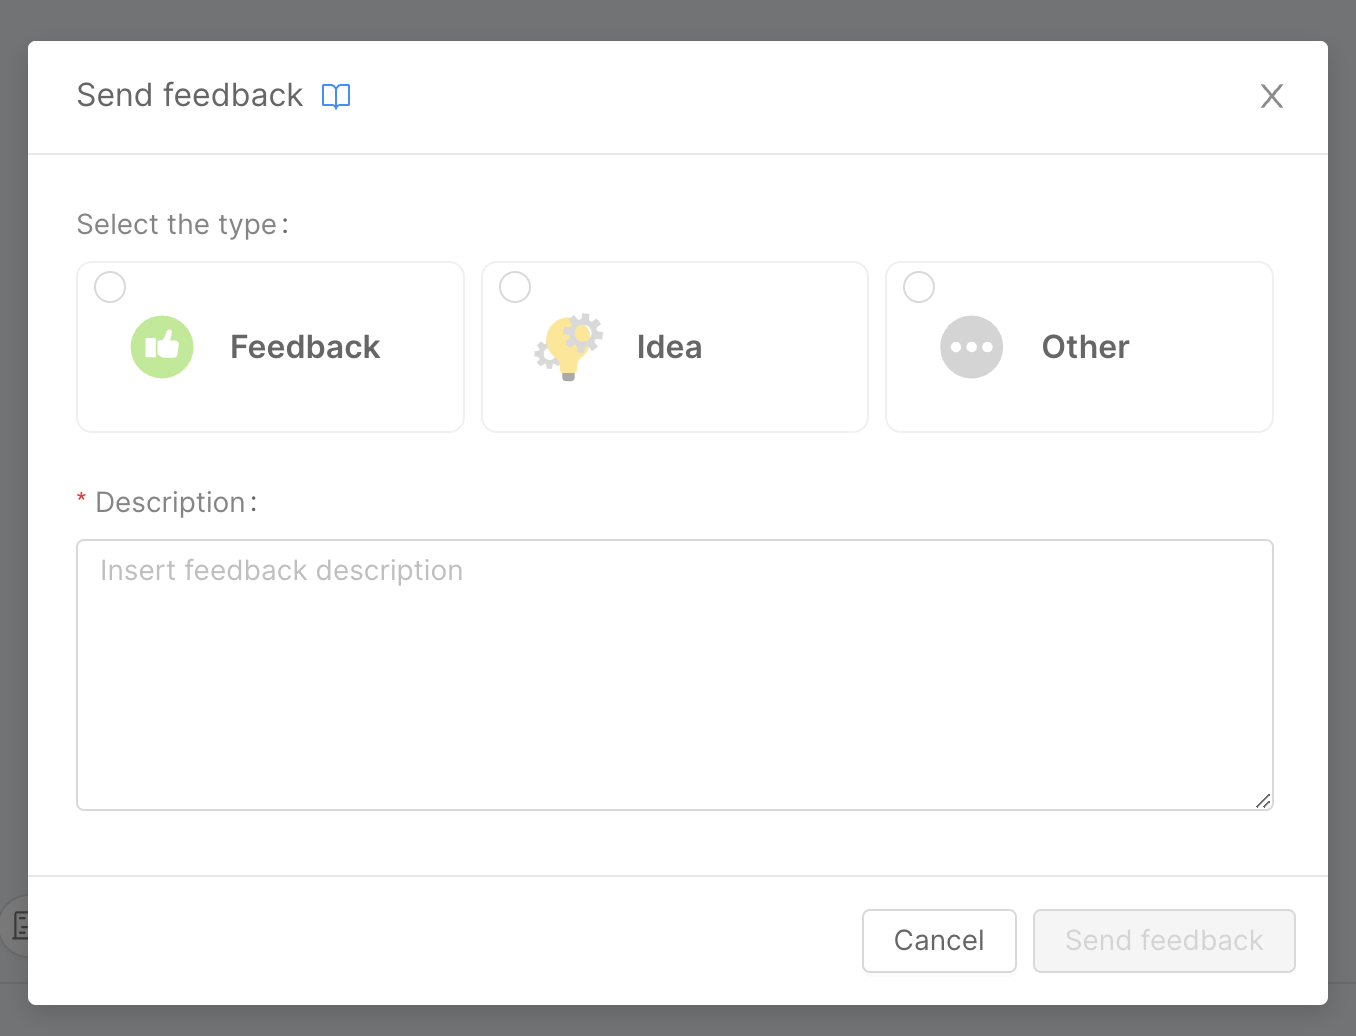Click the lightbulb icon on the Idea card
The height and width of the screenshot is (1036, 1356).
(x=568, y=347)
